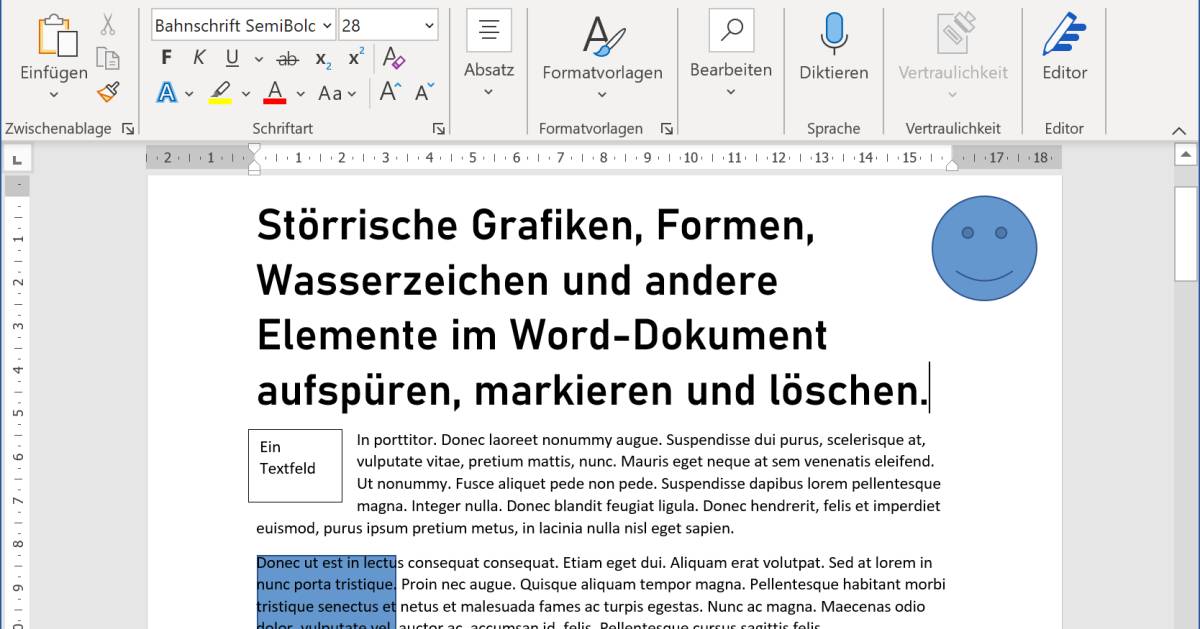Click the vertical scrollbar thumb
This screenshot has width=1200, height=629.
coord(1186,236)
